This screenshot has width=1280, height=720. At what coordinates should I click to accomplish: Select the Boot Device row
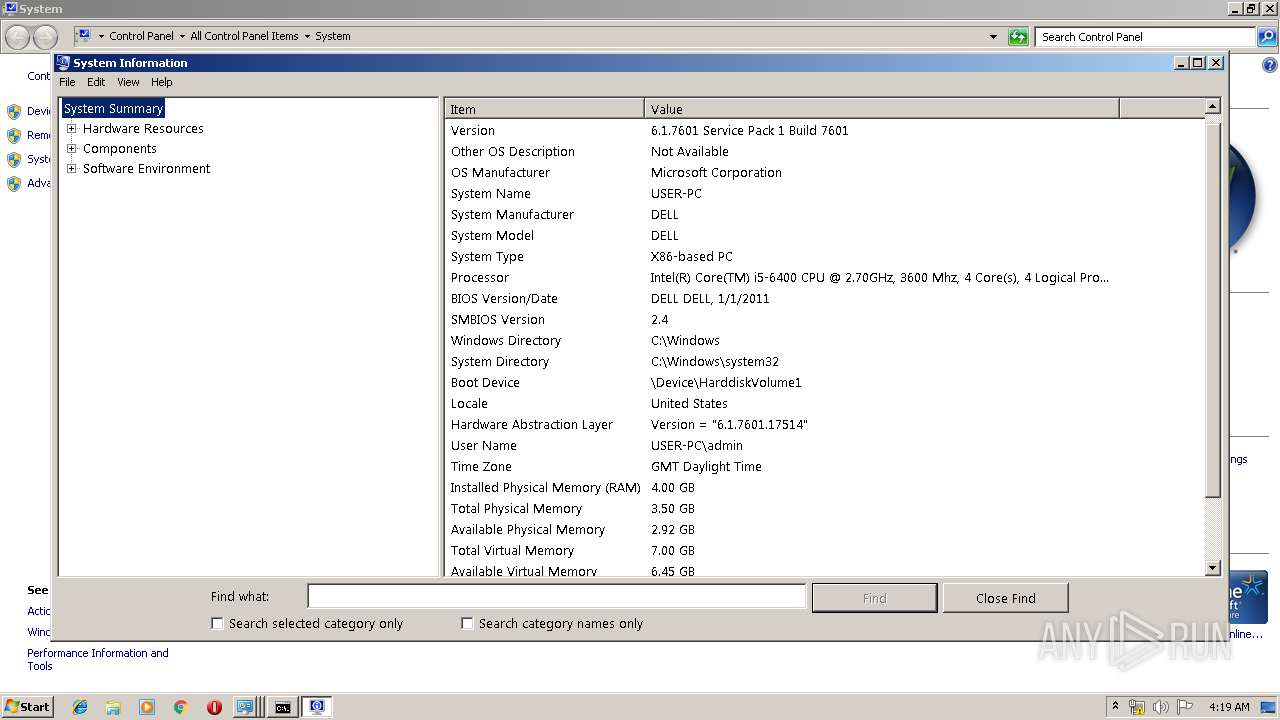pos(825,382)
